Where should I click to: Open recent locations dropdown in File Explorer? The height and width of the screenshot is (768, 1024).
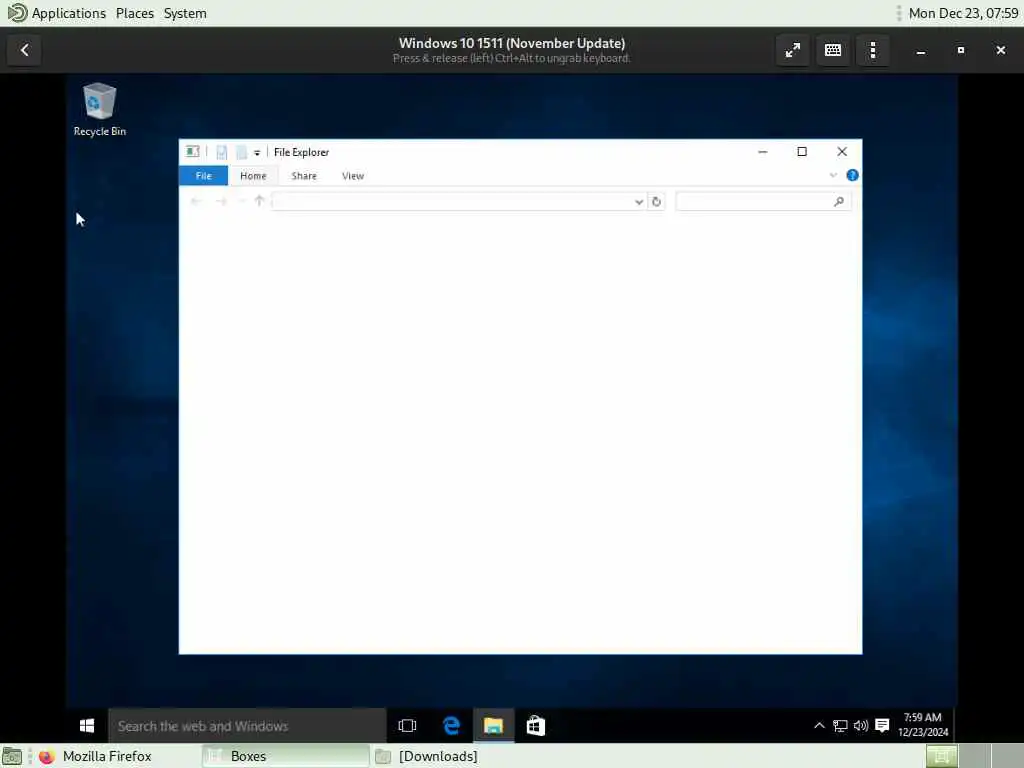click(x=241, y=201)
